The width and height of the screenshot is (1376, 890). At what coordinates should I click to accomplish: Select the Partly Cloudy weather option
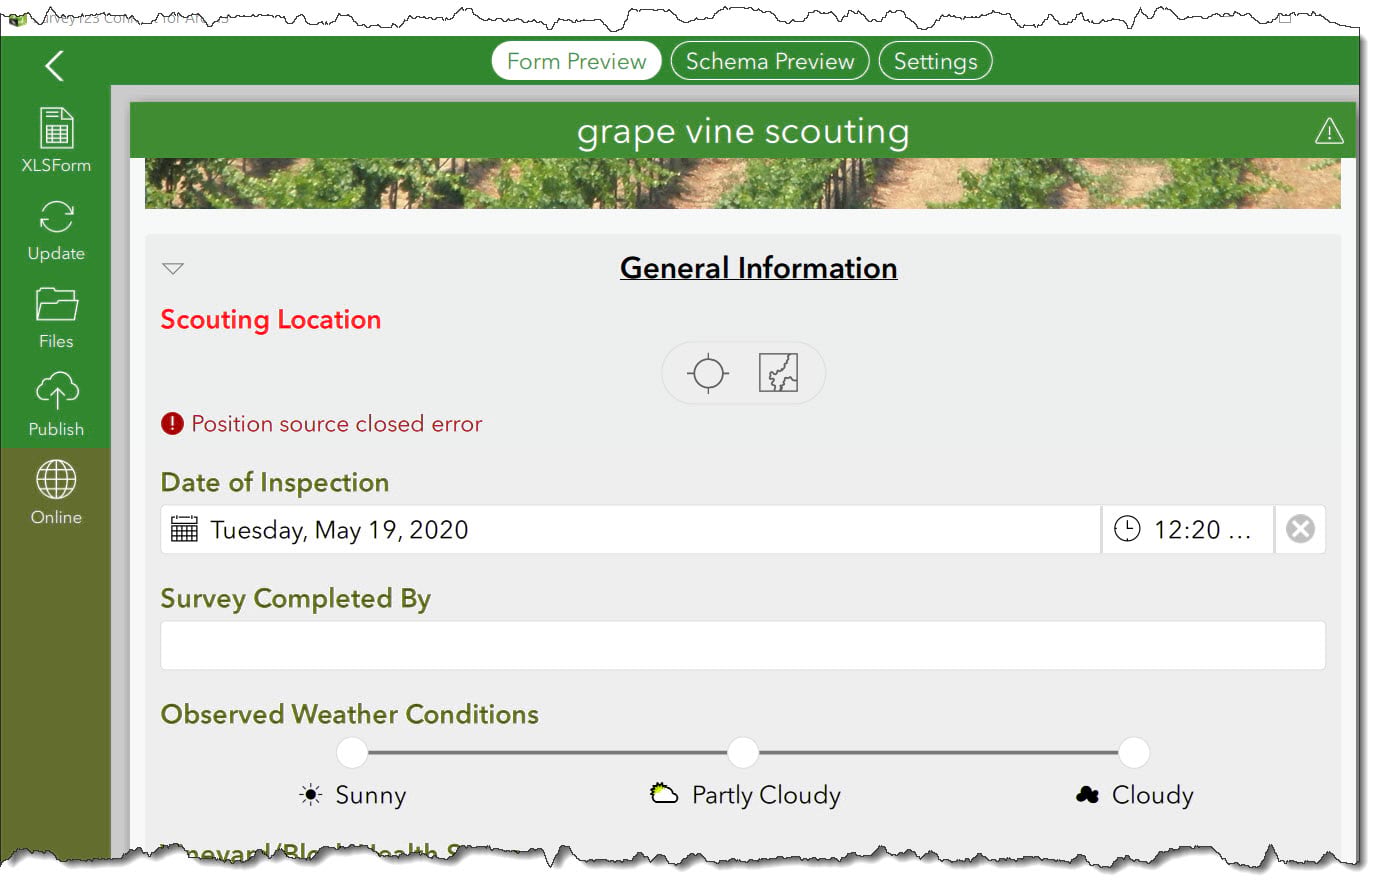743,752
